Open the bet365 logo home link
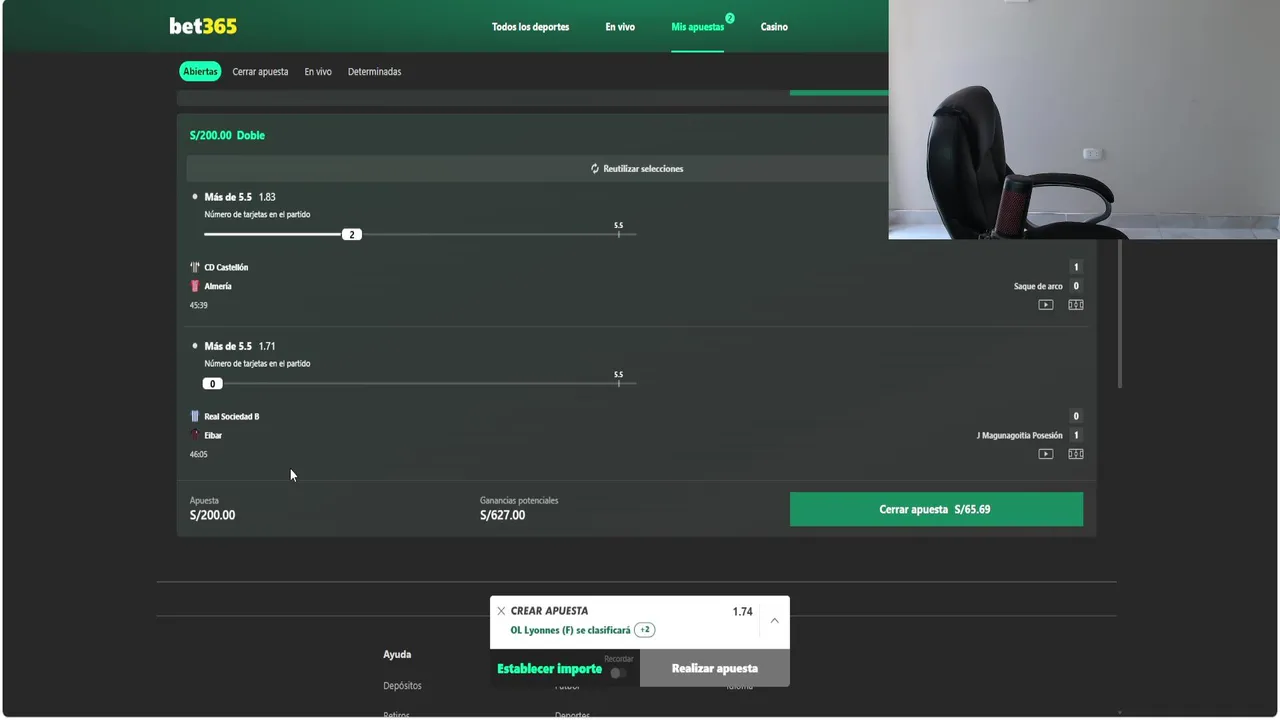This screenshot has height=720, width=1280. 203,26
